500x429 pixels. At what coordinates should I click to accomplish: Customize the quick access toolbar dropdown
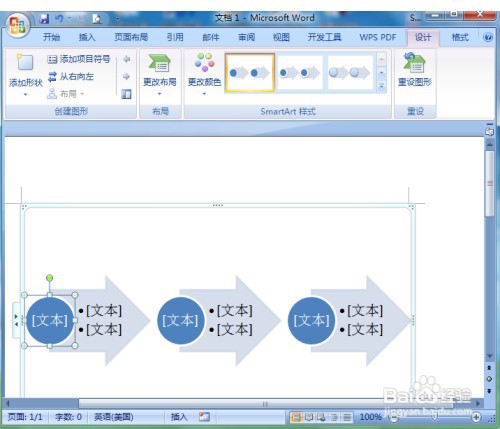(117, 19)
